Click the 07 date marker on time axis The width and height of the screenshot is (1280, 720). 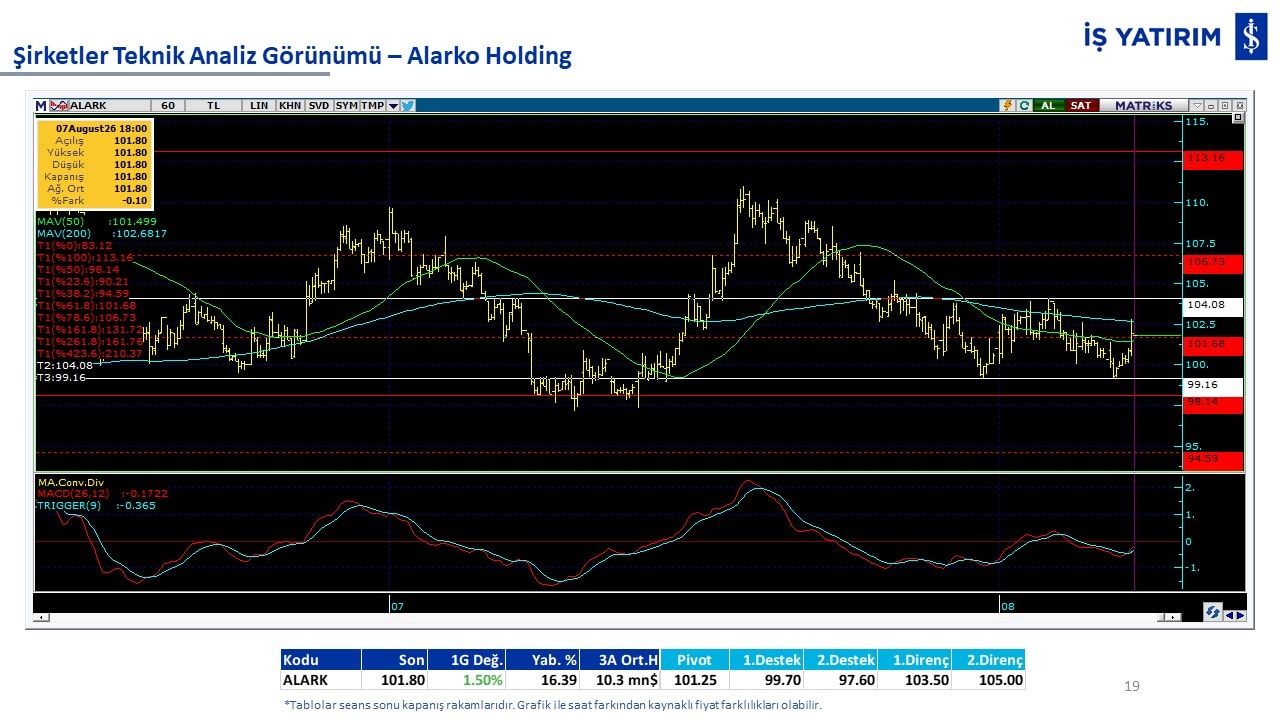[x=397, y=606]
